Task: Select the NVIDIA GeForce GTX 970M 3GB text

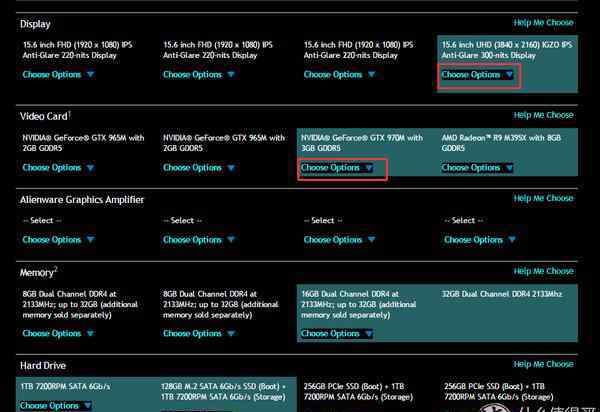Action: [x=362, y=143]
